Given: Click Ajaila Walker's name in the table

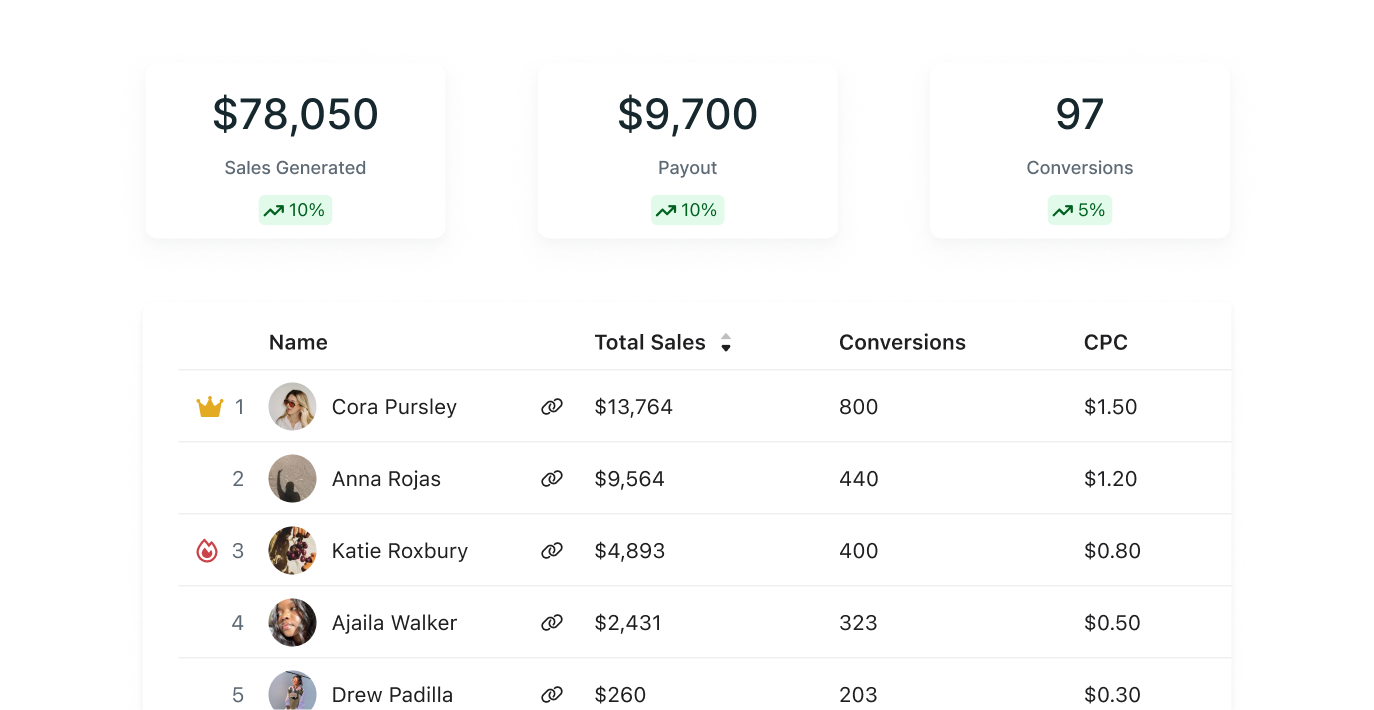Looking at the screenshot, I should point(394,623).
